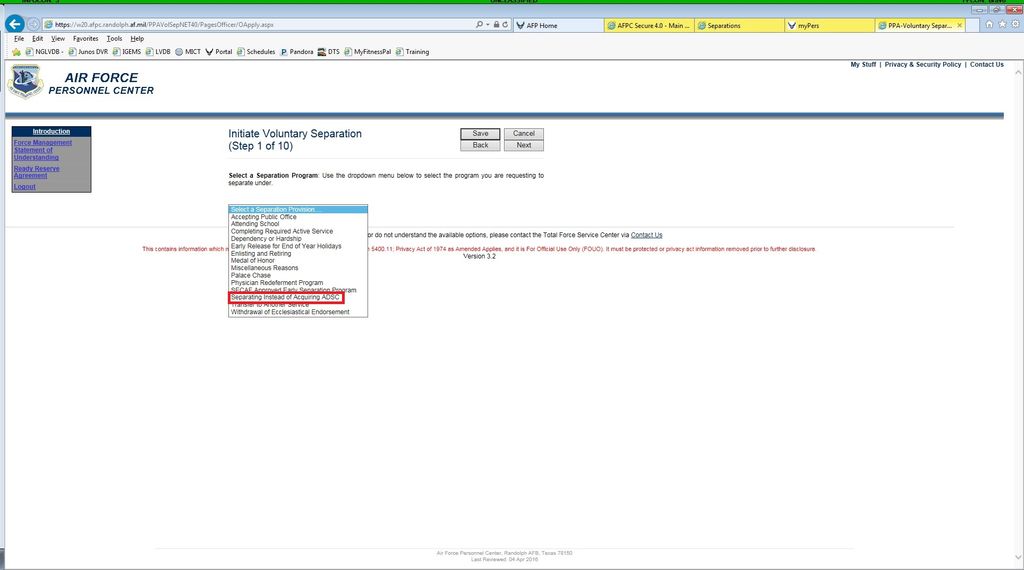Screen dimensions: 1024x570
Task: Open the DTS bookmark in favorites bar
Action: coord(328,52)
